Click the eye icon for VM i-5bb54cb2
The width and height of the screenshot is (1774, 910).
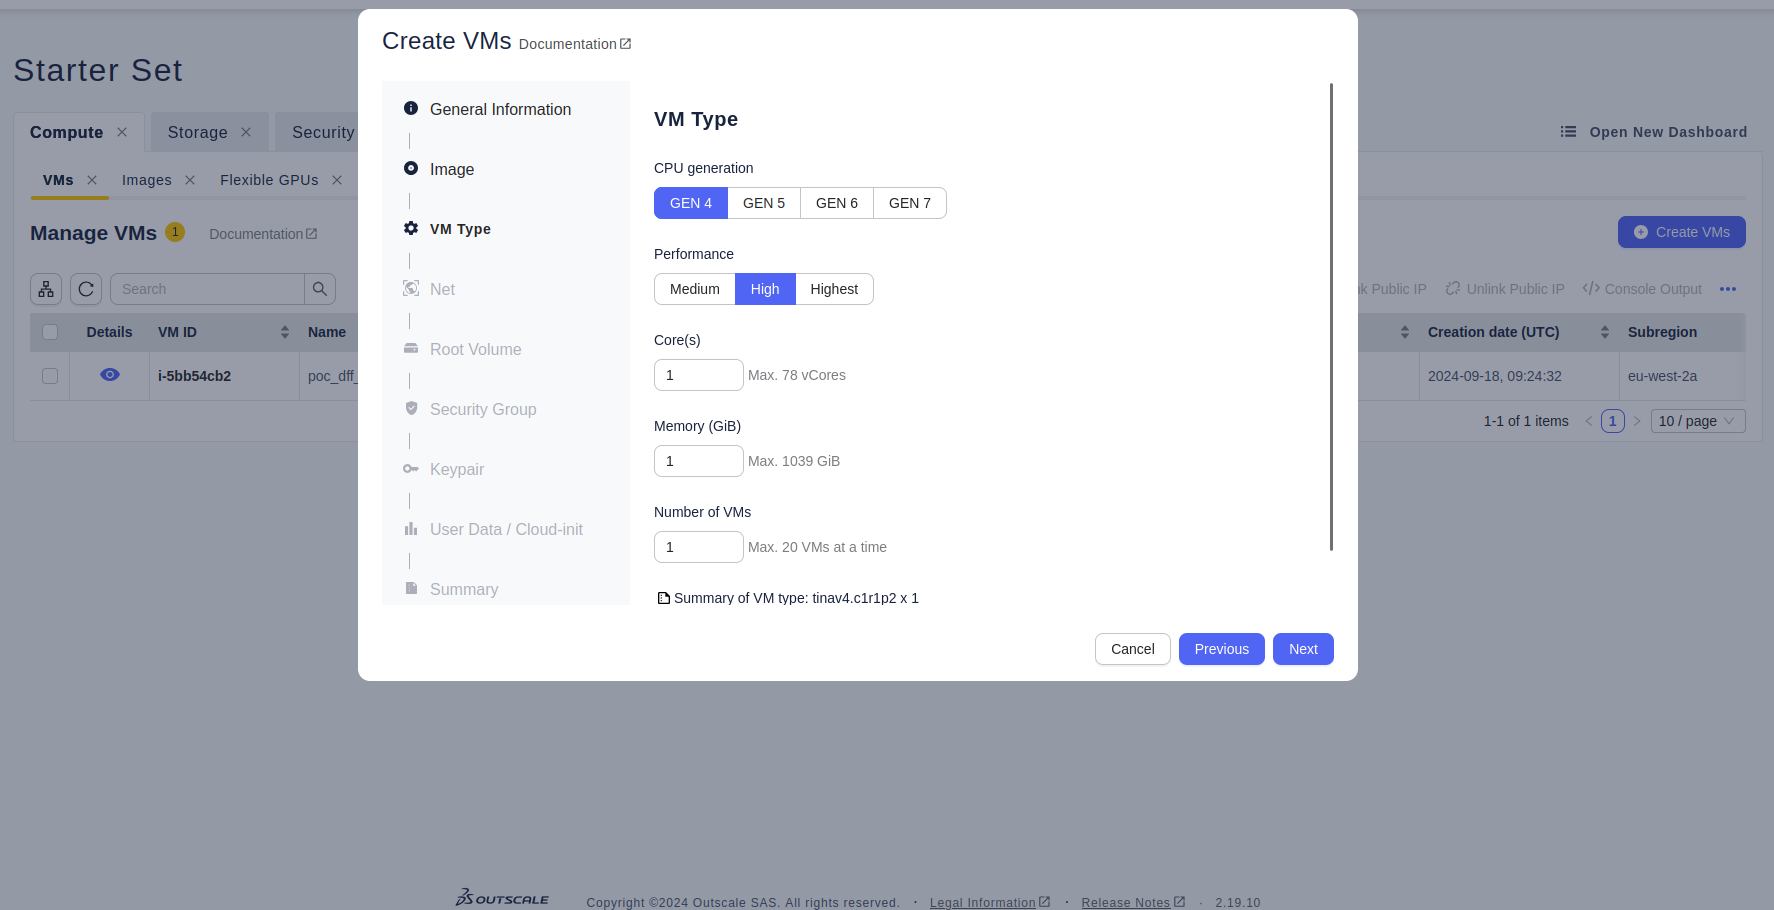(110, 375)
